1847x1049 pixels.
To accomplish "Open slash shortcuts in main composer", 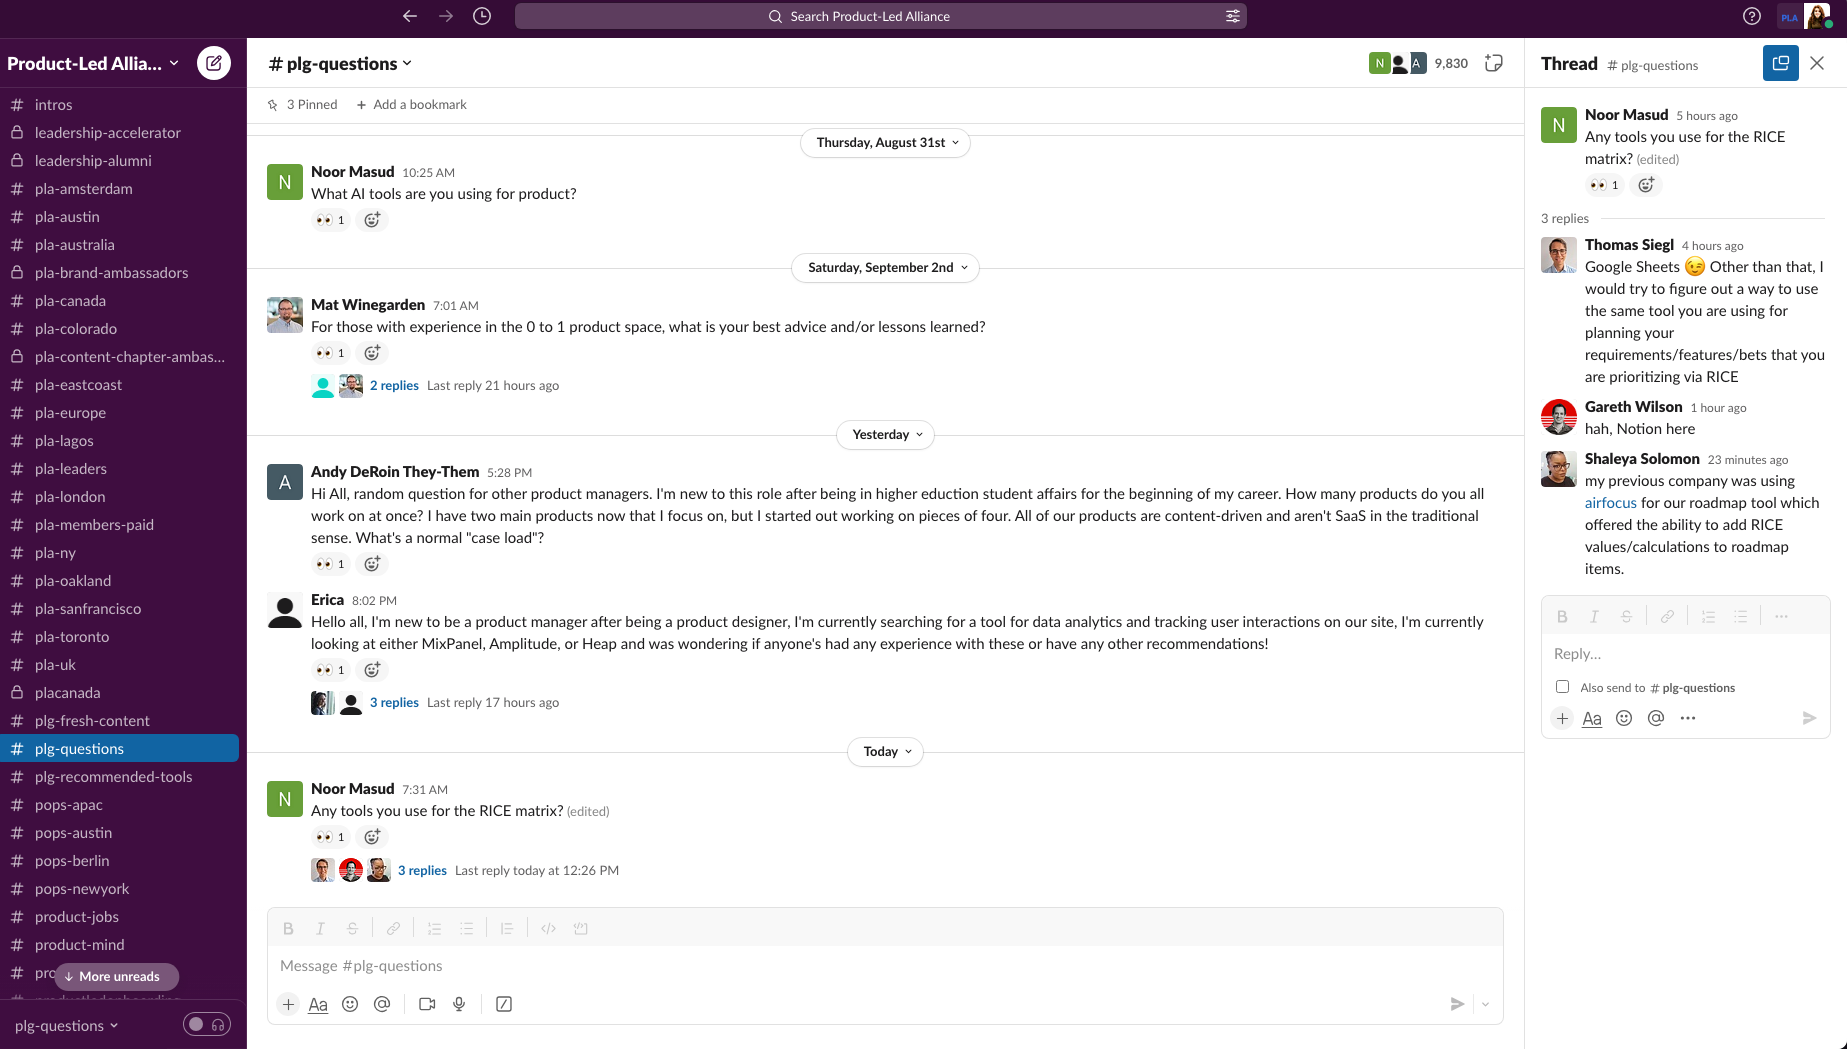I will (x=504, y=1004).
